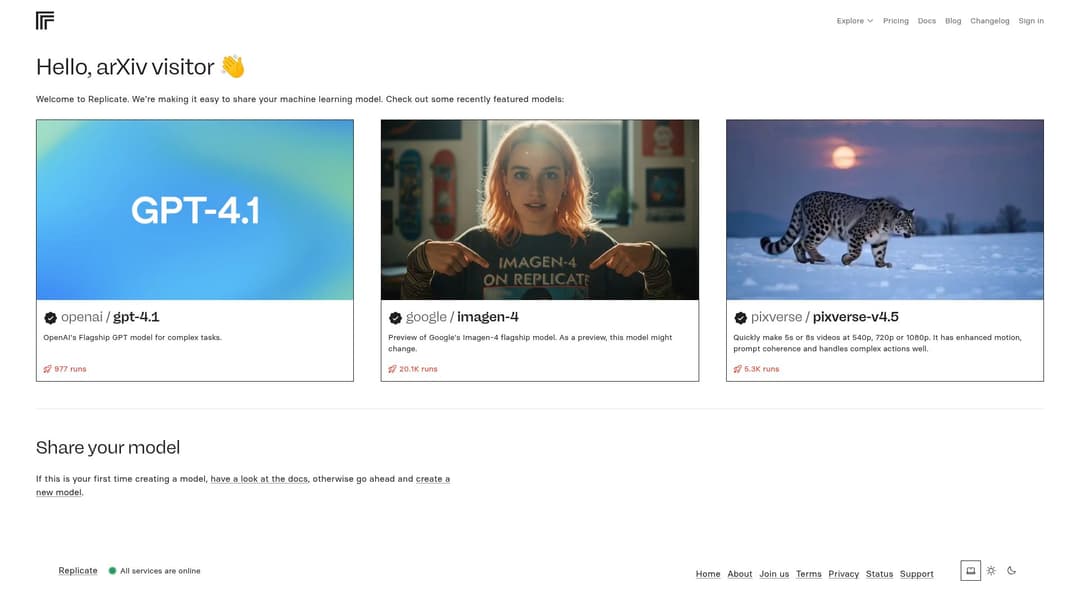Image resolution: width=1080 pixels, height=608 pixels.
Task: Open the Blog menu item
Action: pyautogui.click(x=953, y=21)
